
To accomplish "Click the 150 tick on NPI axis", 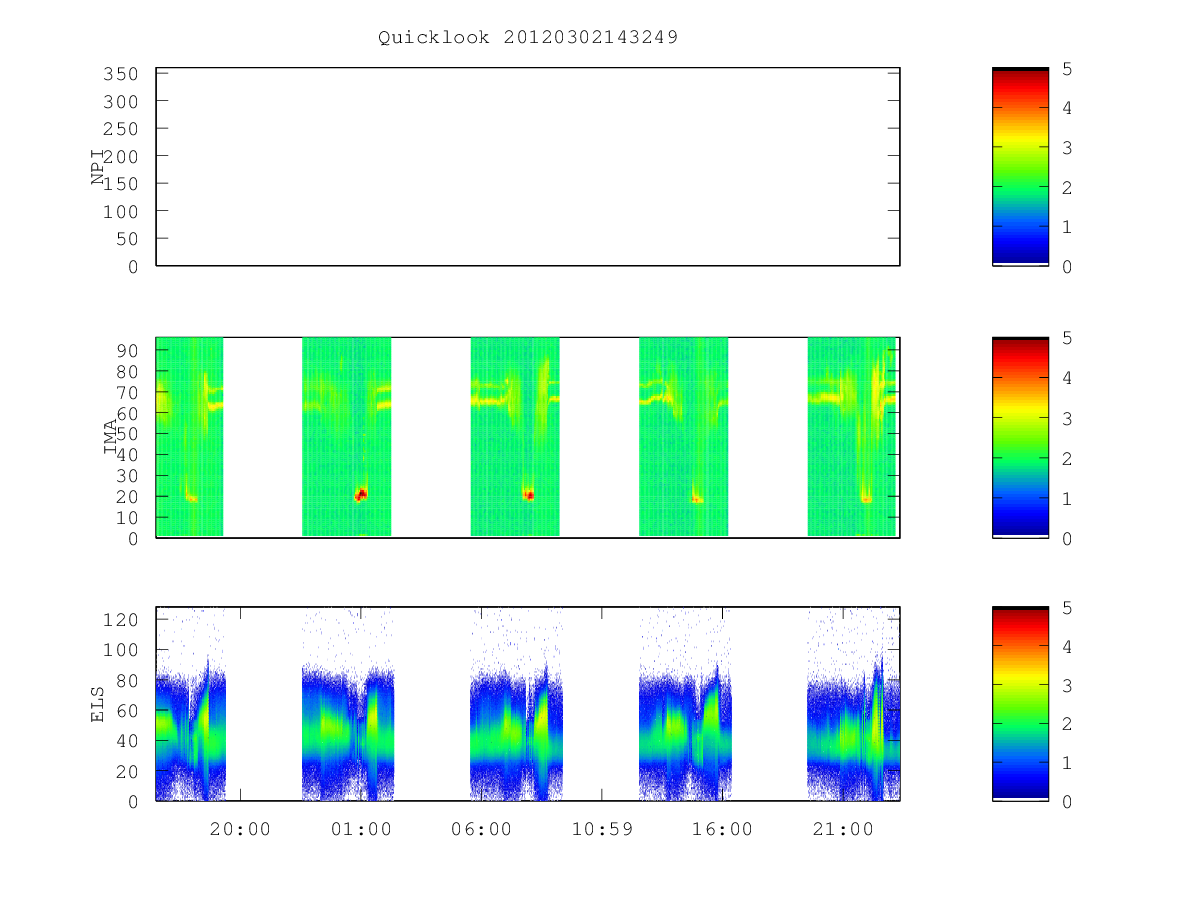I will pos(122,184).
